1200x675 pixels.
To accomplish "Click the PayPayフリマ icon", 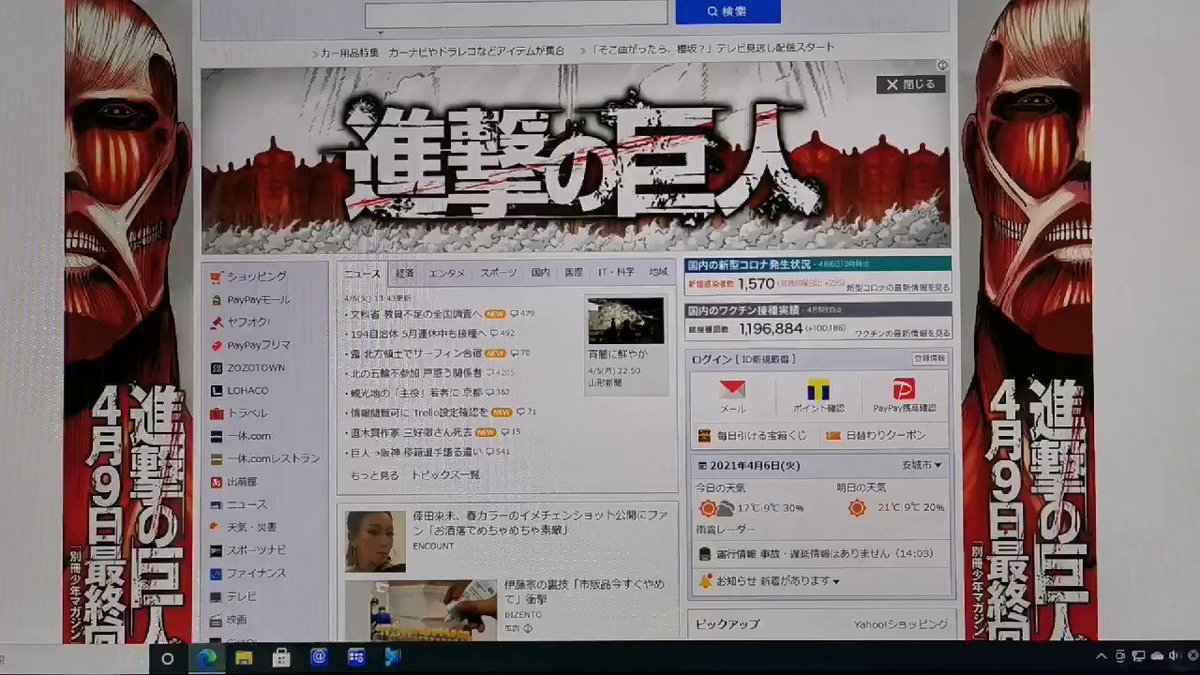I will click(215, 345).
